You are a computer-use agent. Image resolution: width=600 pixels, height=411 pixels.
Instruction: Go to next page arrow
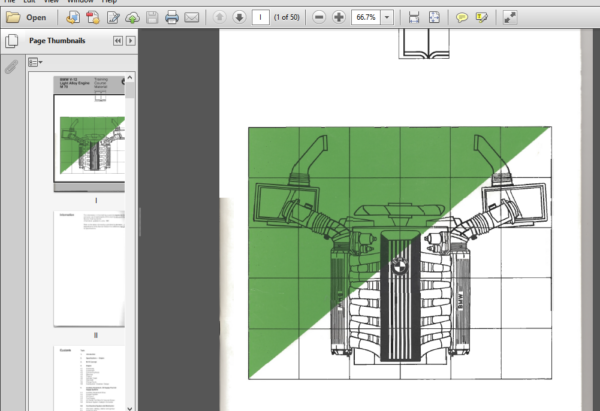pyautogui.click(x=240, y=17)
